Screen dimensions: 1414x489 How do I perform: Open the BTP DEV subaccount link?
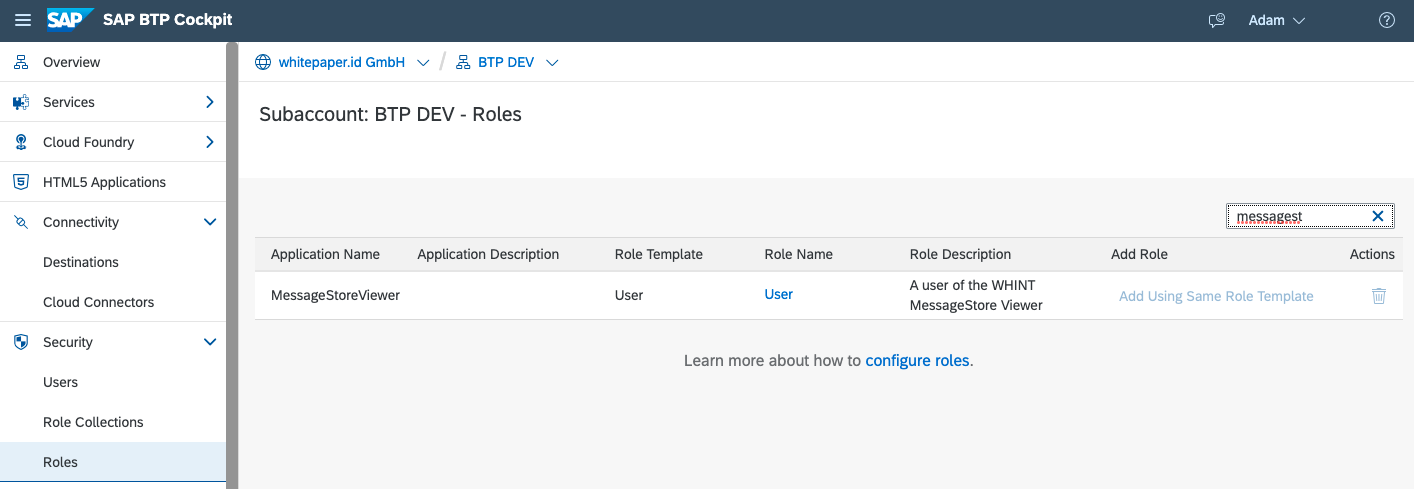click(506, 62)
